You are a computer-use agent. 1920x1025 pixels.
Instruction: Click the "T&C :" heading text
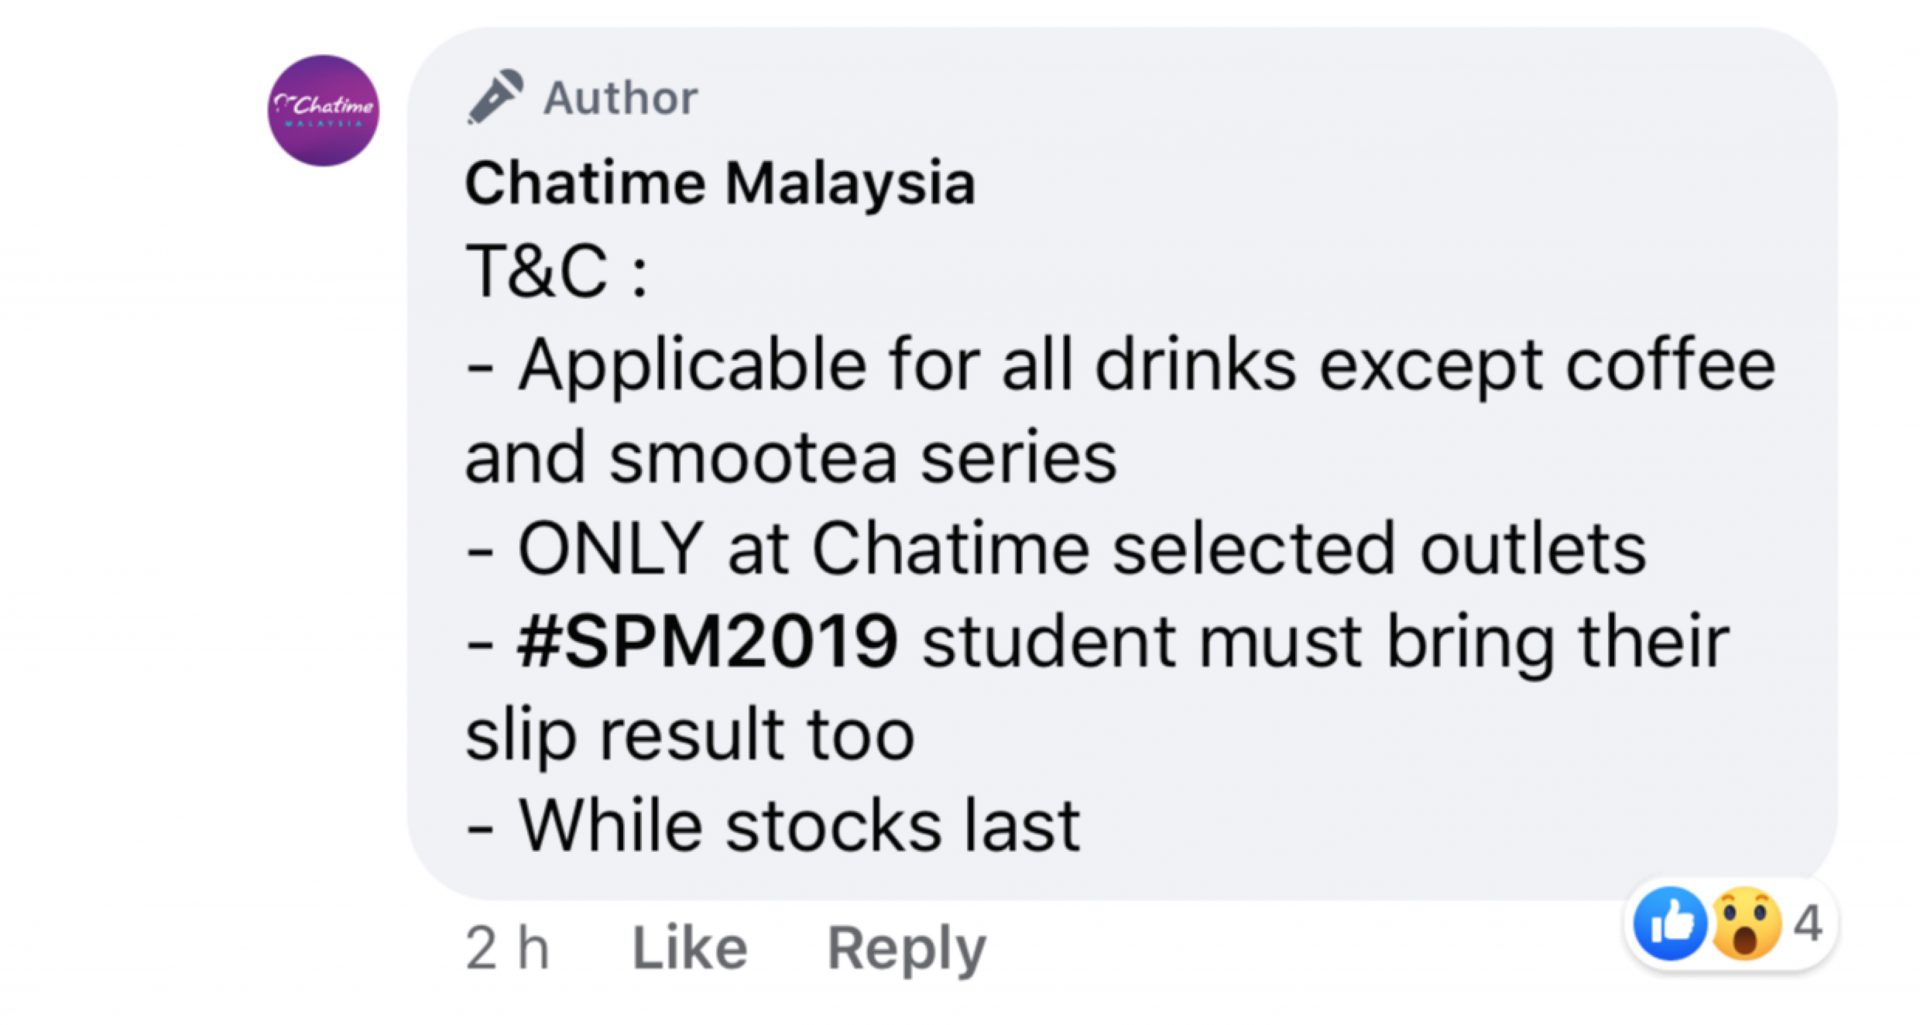pyautogui.click(x=556, y=272)
